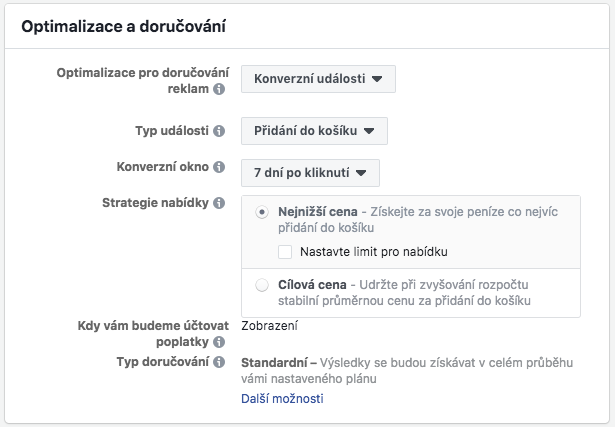Click the Další možnosti link
The height and width of the screenshot is (427, 615).
coord(282,398)
